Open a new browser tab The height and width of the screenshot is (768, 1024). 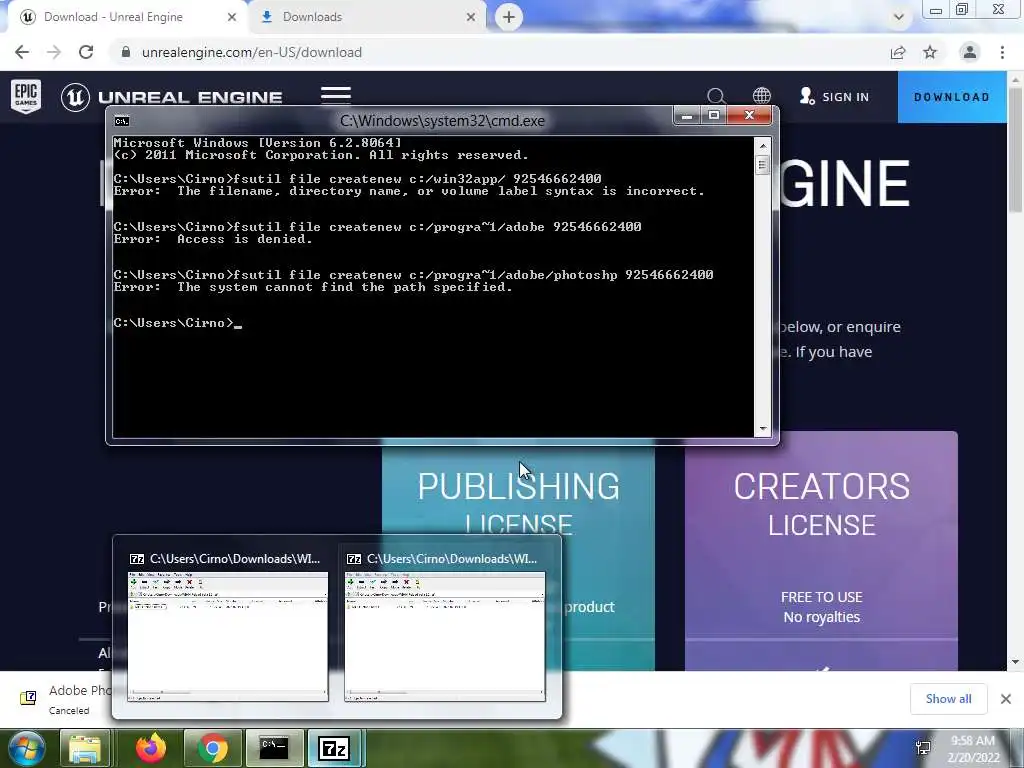pyautogui.click(x=509, y=17)
